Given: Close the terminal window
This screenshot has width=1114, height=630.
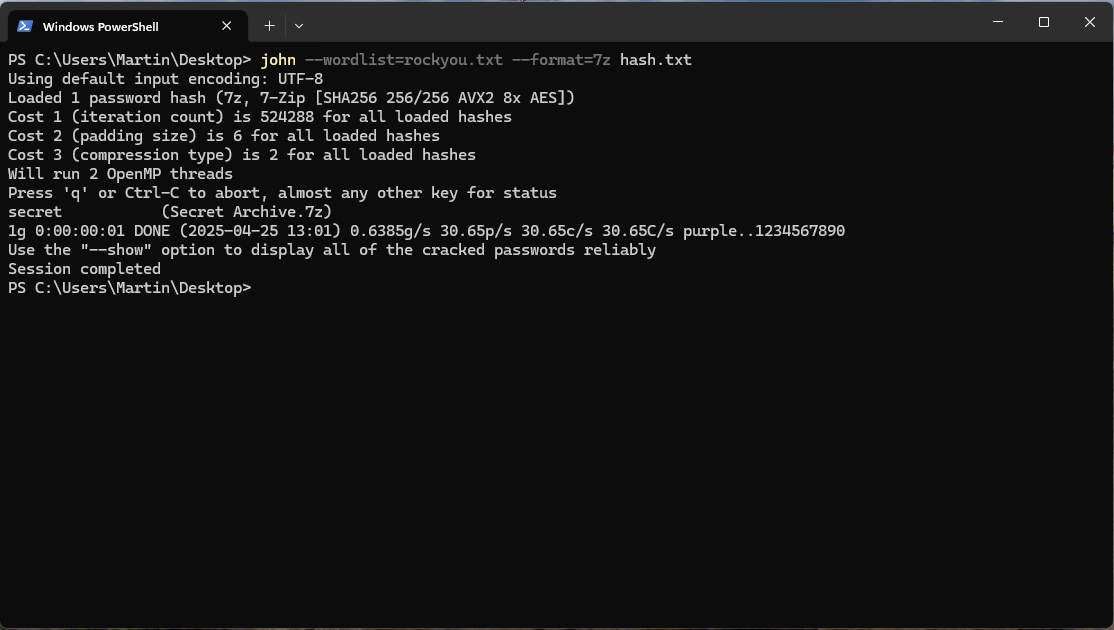Looking at the screenshot, I should [x=1090, y=22].
